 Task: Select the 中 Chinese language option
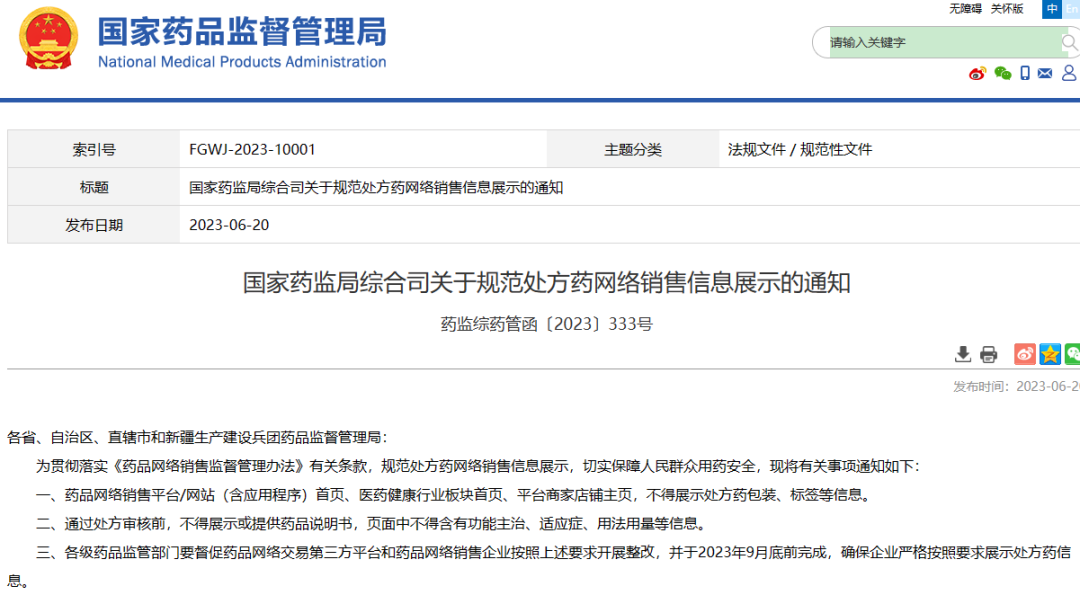1052,9
